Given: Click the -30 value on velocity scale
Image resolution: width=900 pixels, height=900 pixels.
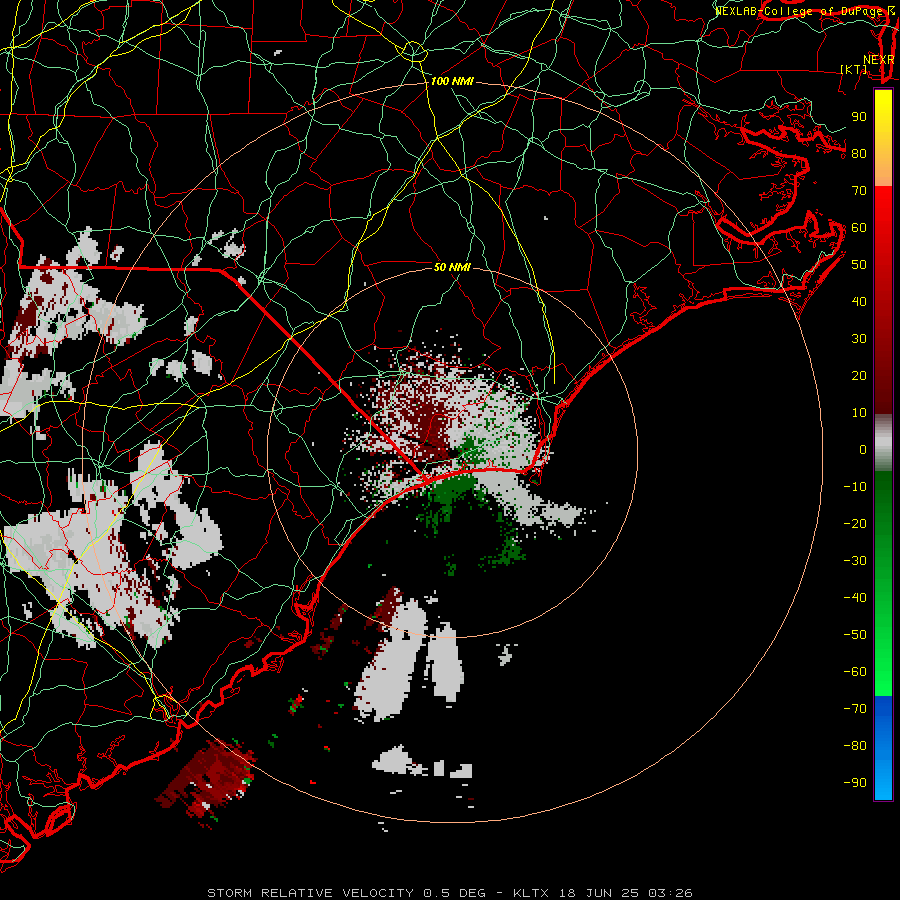Looking at the screenshot, I should pos(855,561).
